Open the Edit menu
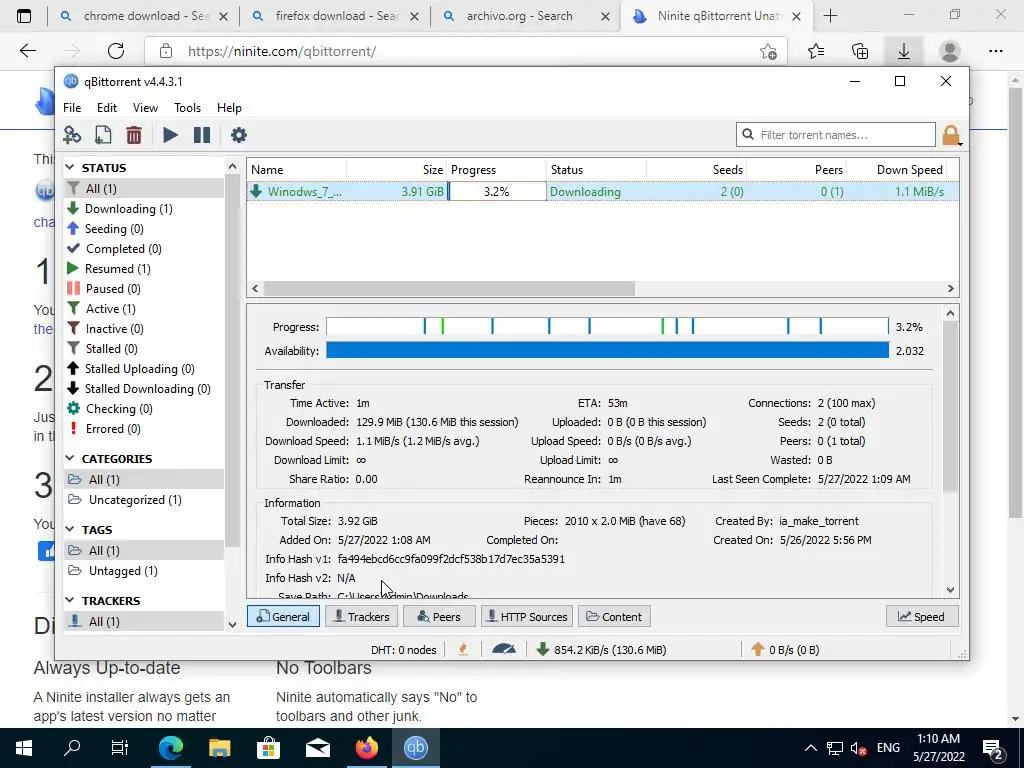Screen dimensions: 1024x768 [x=106, y=108]
